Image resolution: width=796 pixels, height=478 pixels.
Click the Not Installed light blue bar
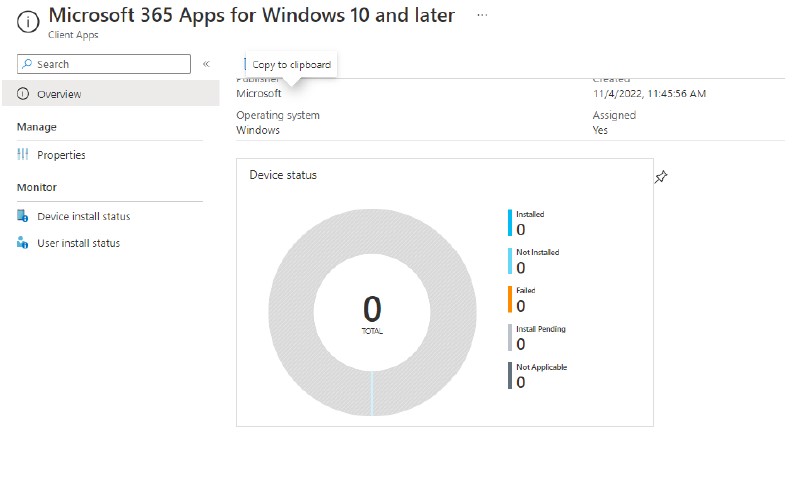[510, 261]
